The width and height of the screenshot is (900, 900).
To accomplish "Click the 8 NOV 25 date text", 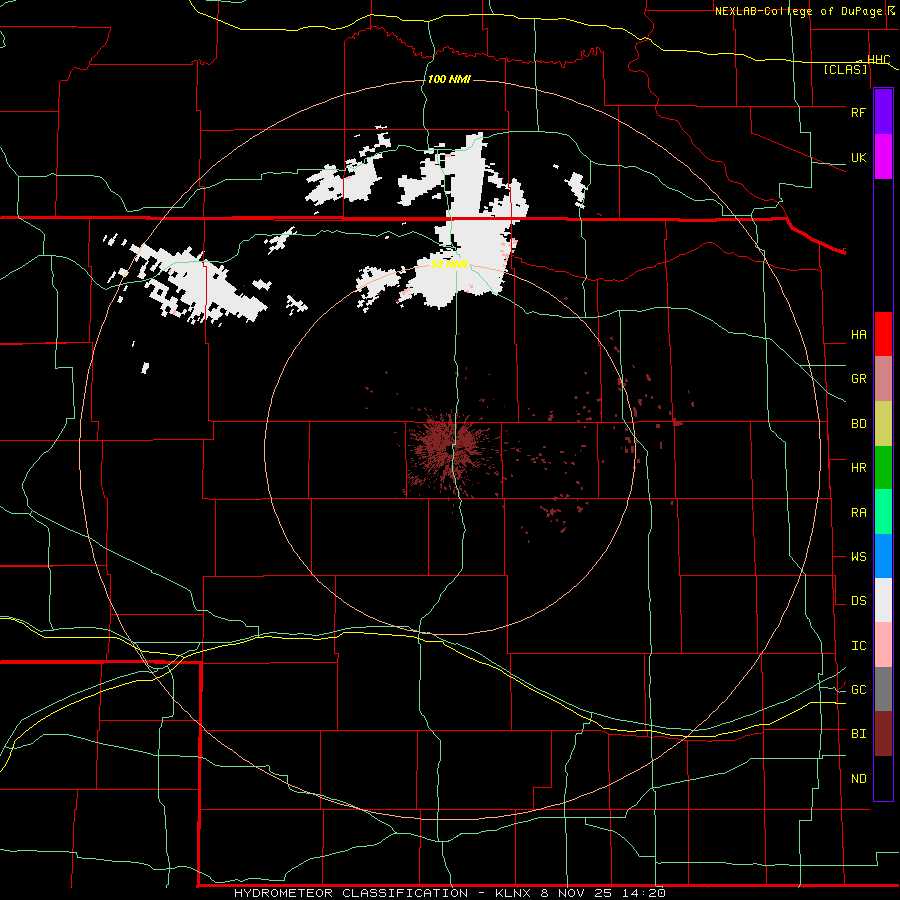I will tap(577, 893).
